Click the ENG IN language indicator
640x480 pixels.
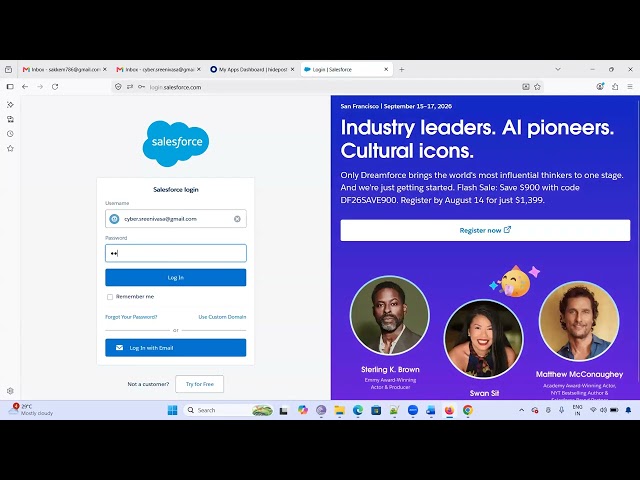tap(577, 410)
